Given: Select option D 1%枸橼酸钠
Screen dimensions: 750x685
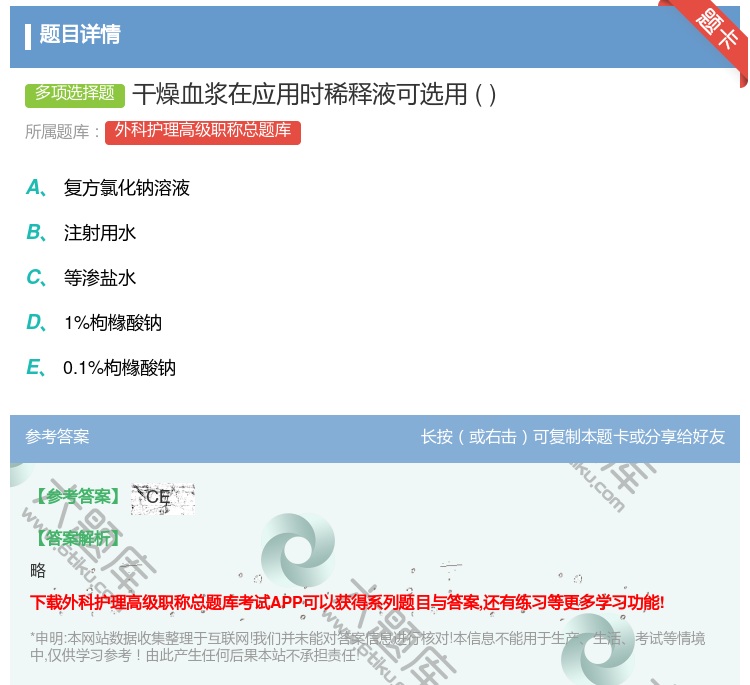Looking at the screenshot, I should [112, 323].
